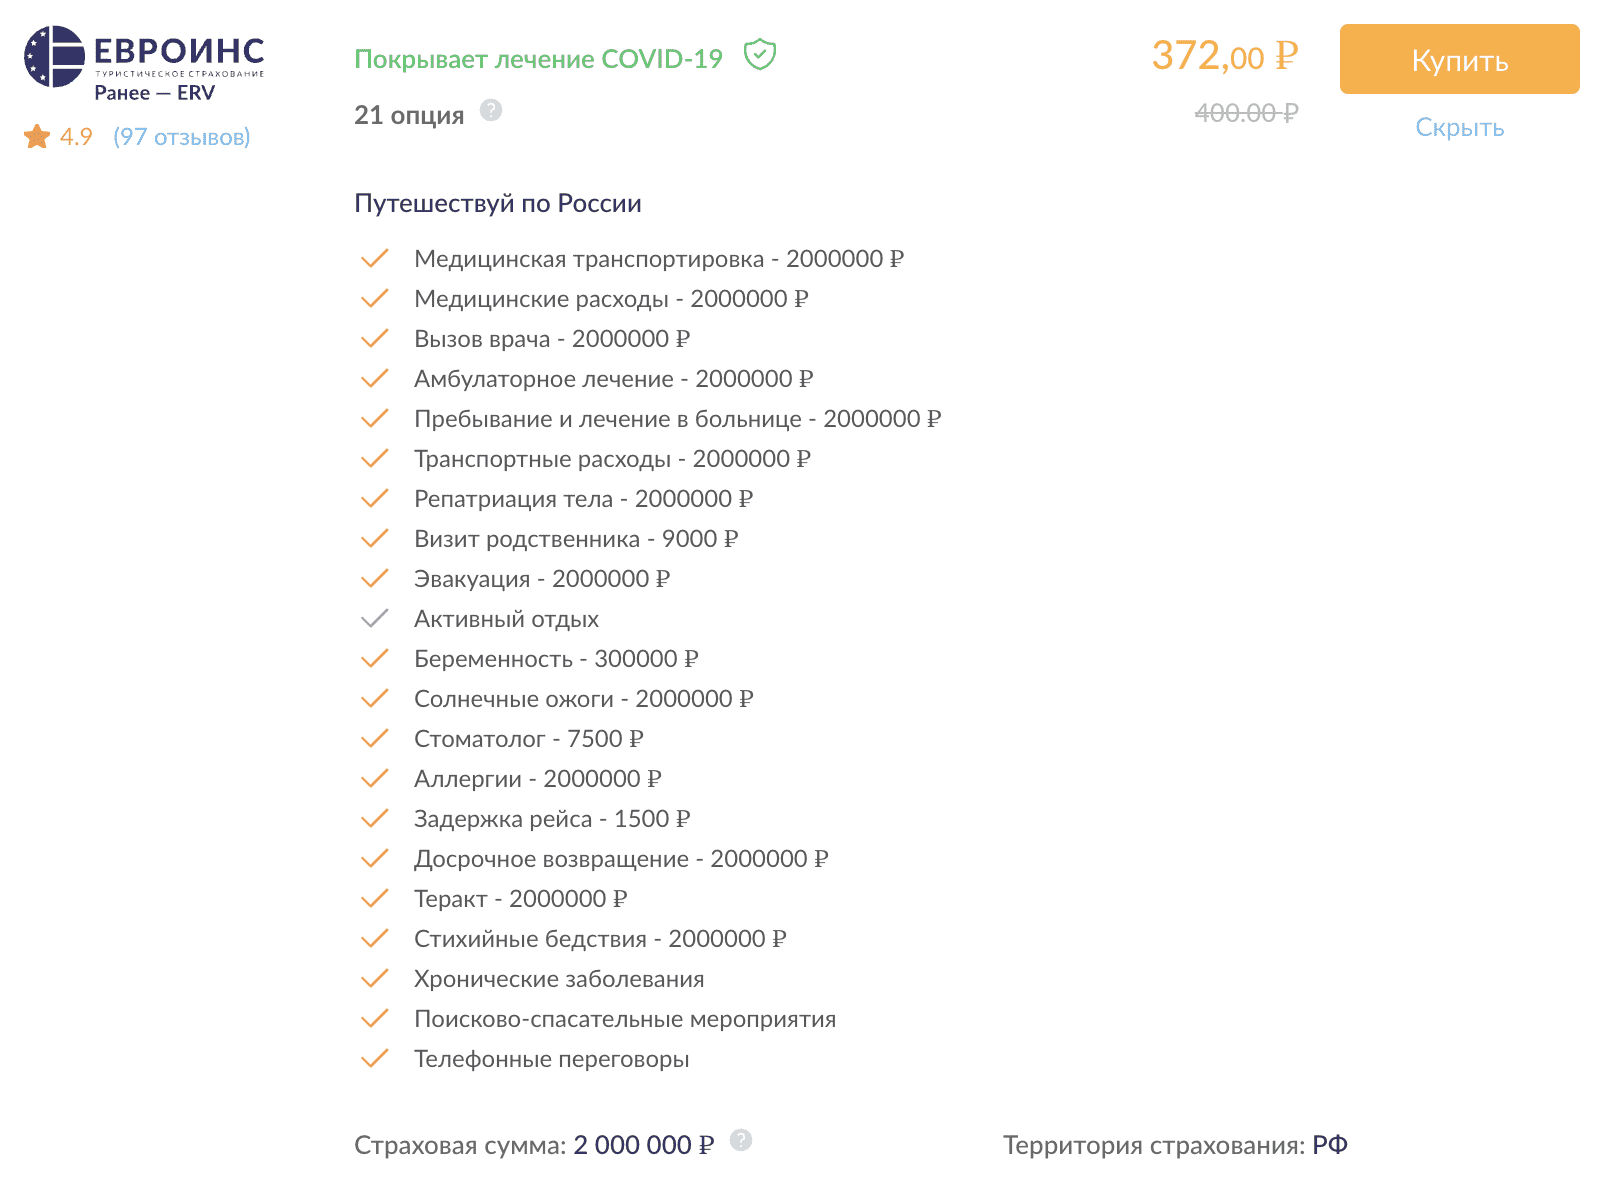Click the help icon beside Страховая сумма

coord(740,1140)
